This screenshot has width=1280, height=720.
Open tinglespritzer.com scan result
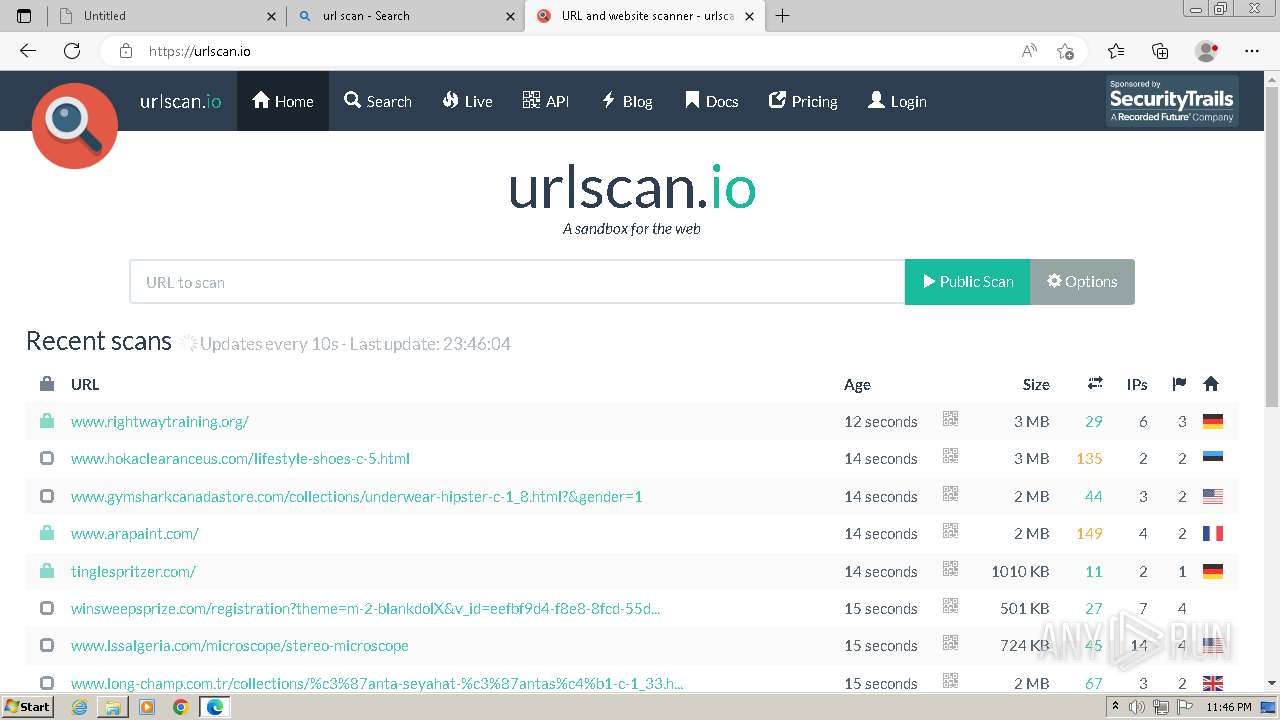click(x=133, y=571)
